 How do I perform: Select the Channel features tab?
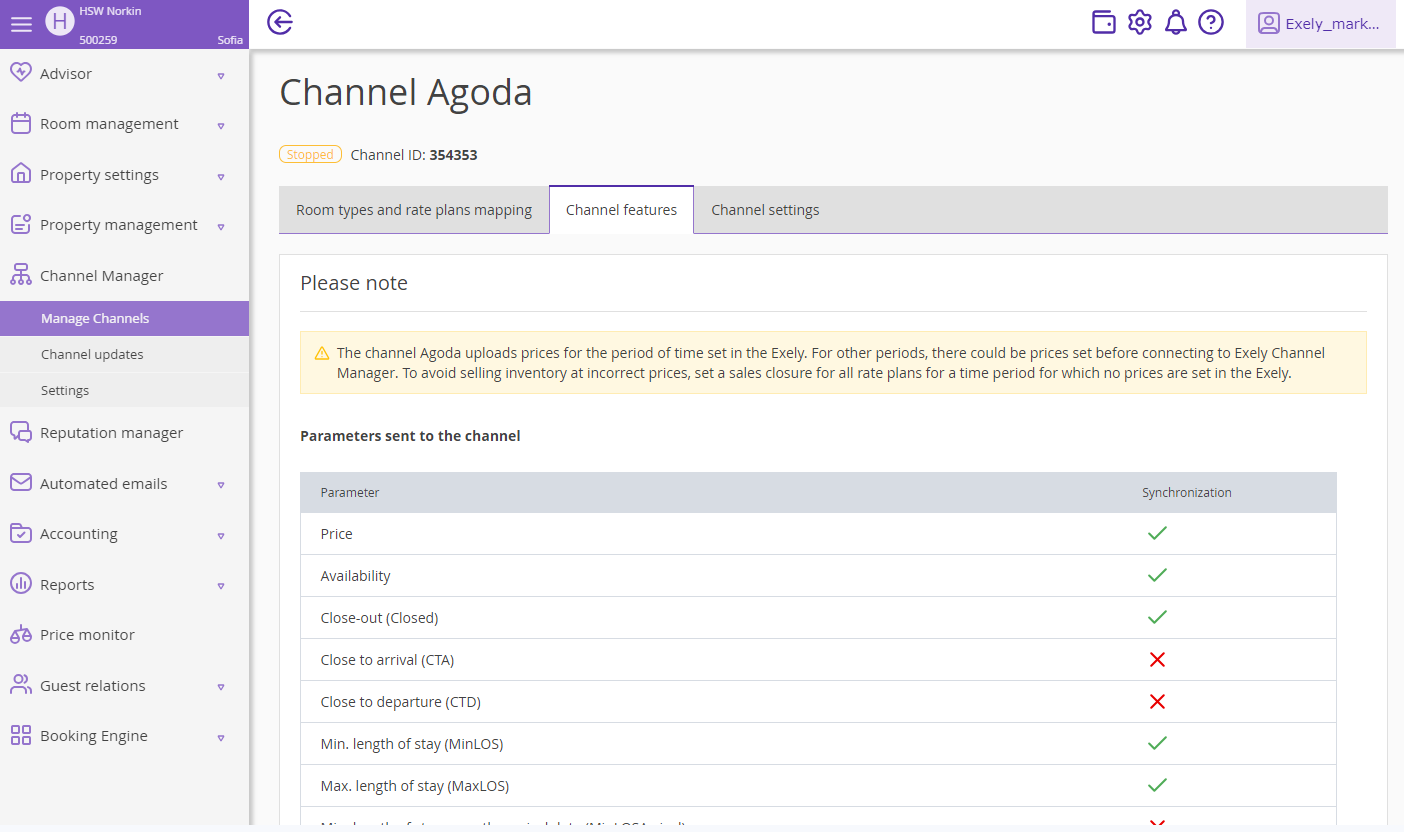click(621, 210)
